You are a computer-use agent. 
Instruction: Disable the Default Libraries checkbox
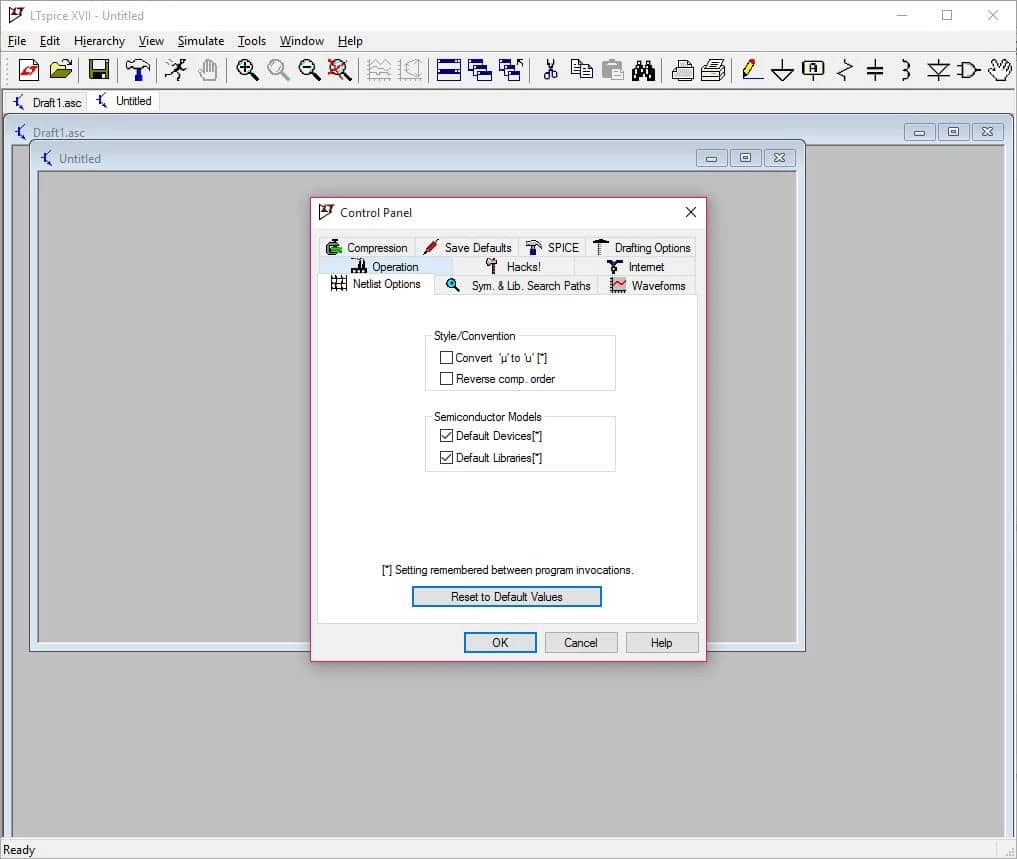(x=447, y=458)
